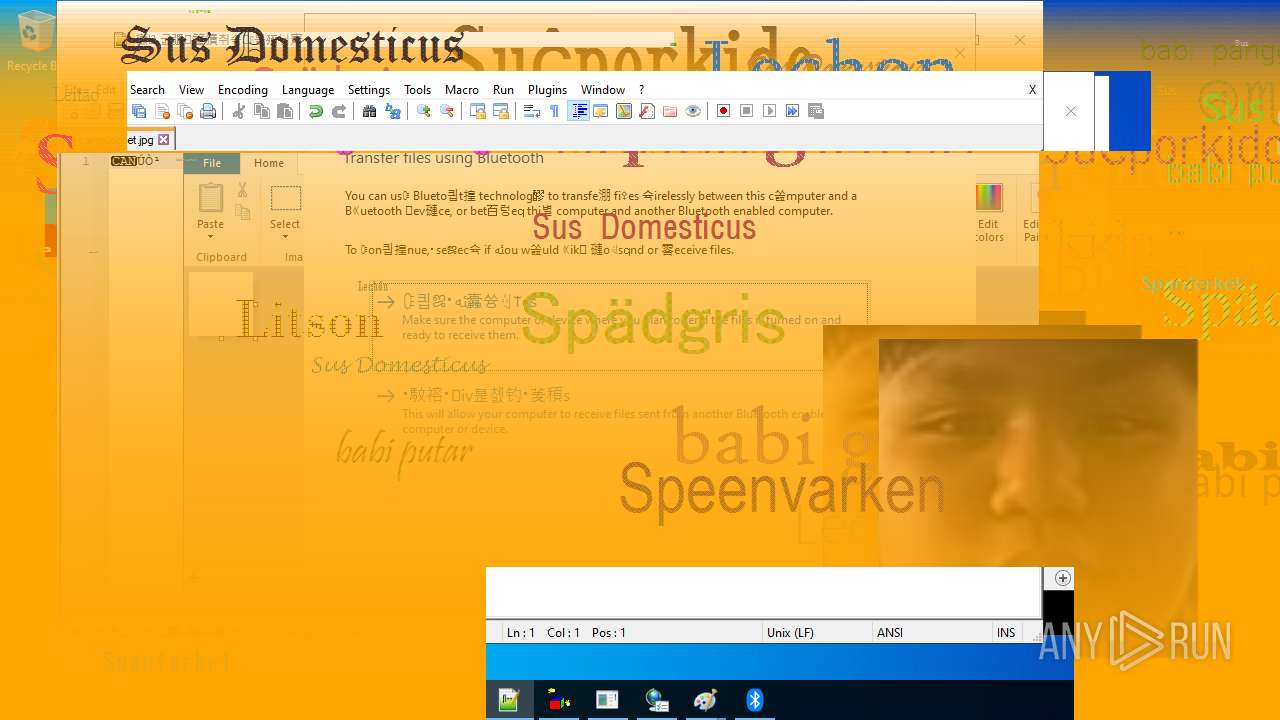Click the Synchronize Horizontal Scrolling icon
This screenshot has height=720, width=1280.
pyautogui.click(x=501, y=111)
